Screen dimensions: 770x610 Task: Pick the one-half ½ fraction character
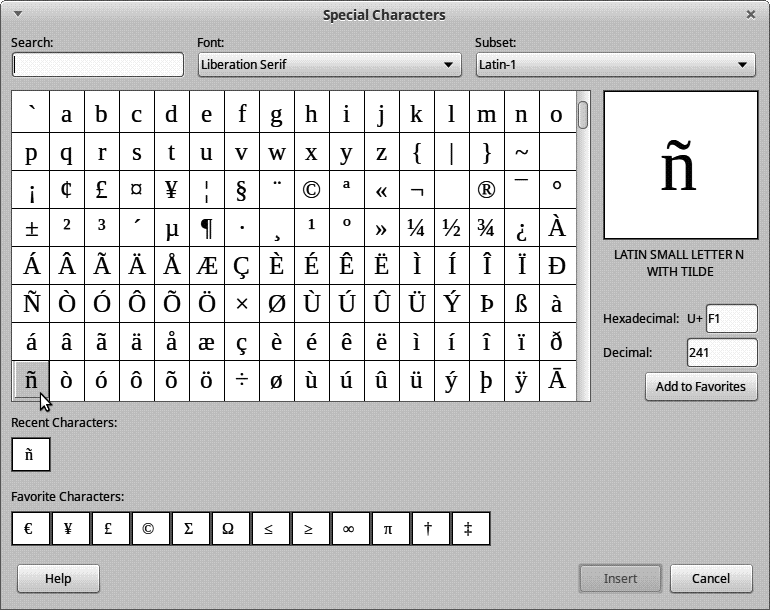451,228
